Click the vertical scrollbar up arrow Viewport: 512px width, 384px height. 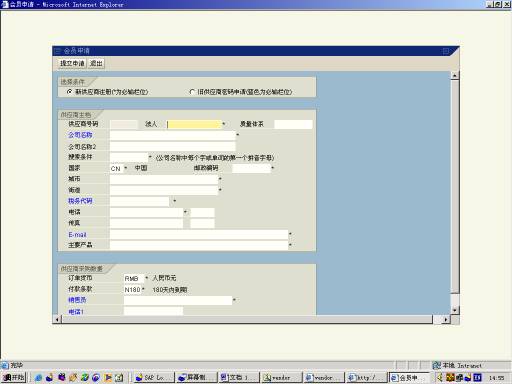(x=455, y=76)
